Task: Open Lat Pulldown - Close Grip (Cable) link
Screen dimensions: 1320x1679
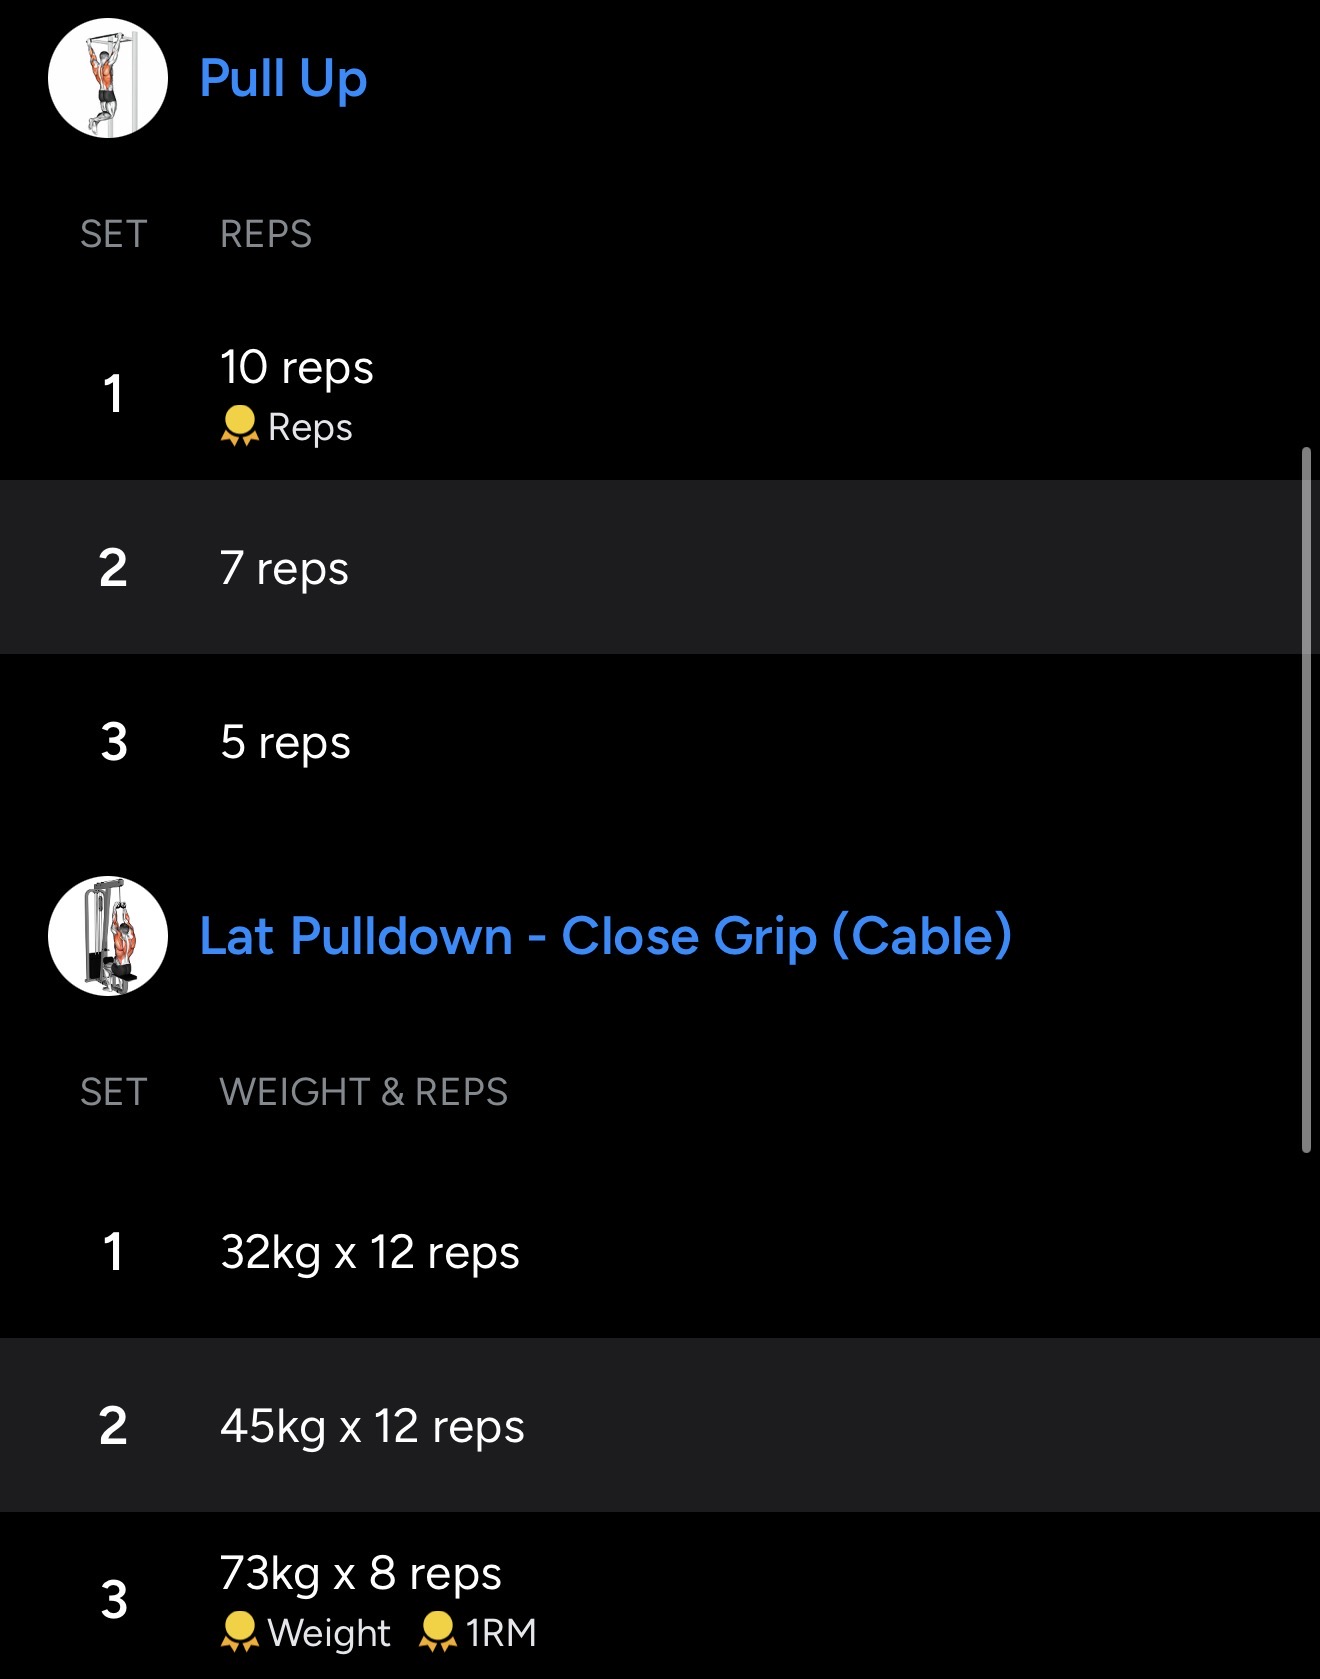Action: coord(605,936)
